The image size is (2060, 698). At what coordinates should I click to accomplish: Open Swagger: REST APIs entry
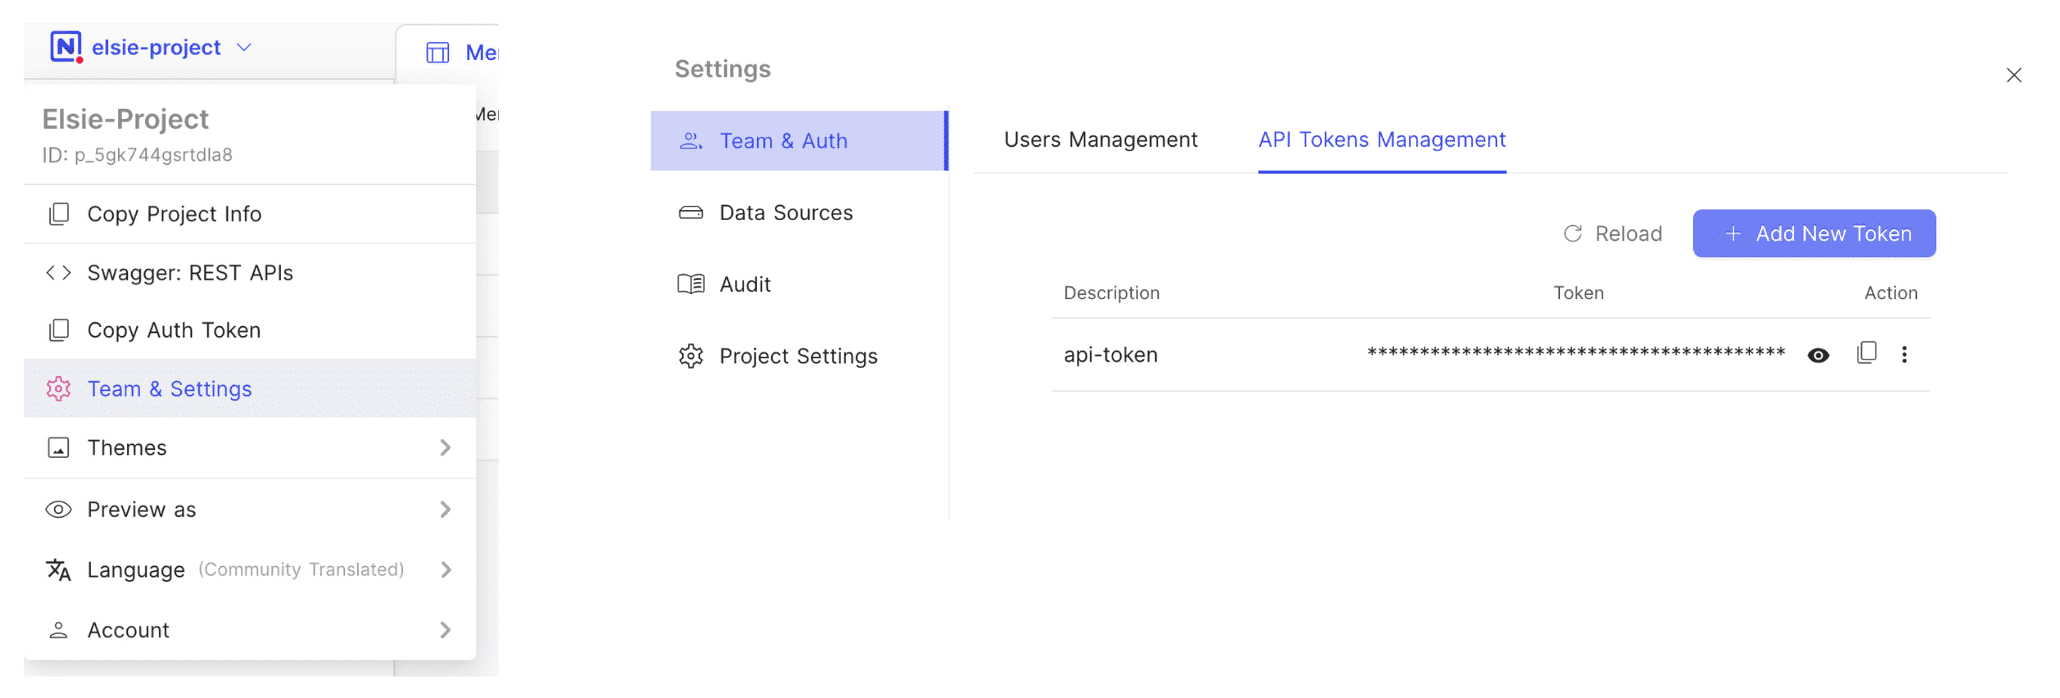(189, 273)
